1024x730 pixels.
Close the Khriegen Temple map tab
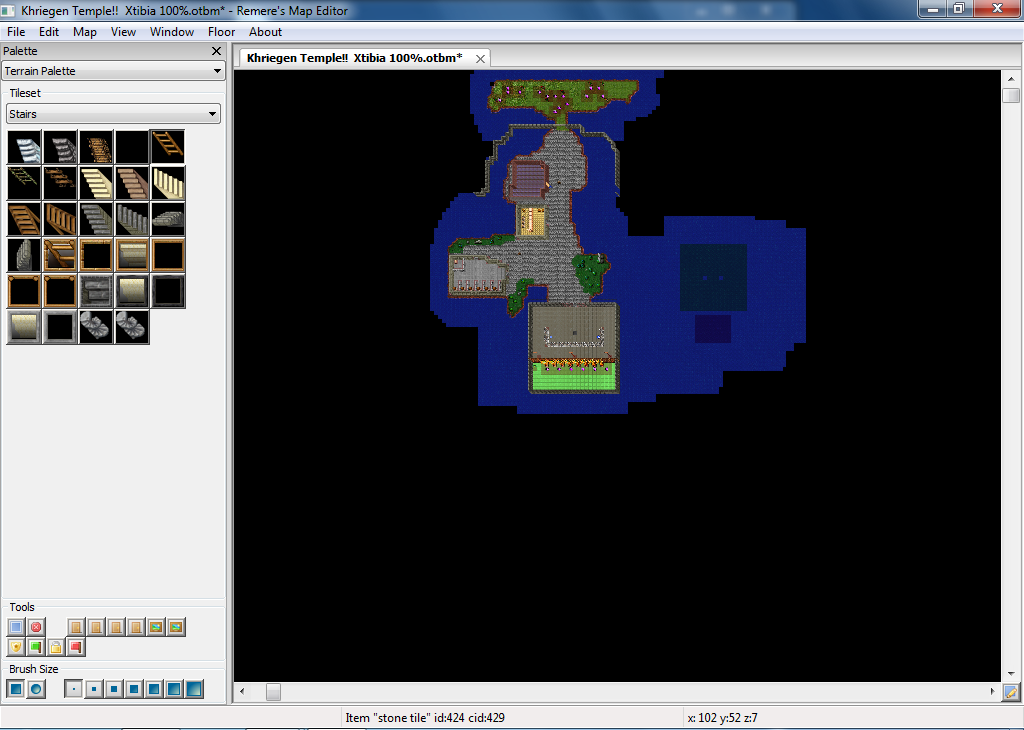(480, 59)
